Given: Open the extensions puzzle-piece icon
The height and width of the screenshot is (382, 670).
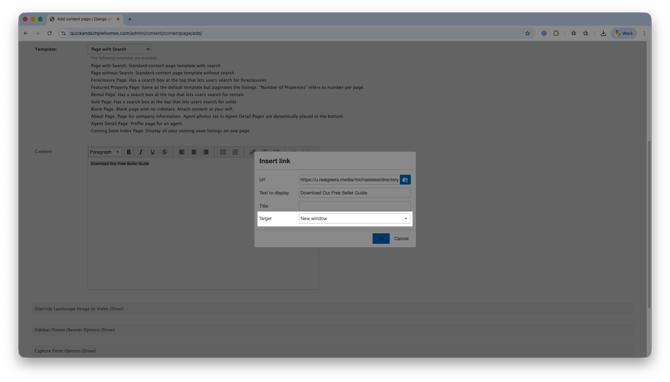Looking at the screenshot, I should tap(556, 33).
